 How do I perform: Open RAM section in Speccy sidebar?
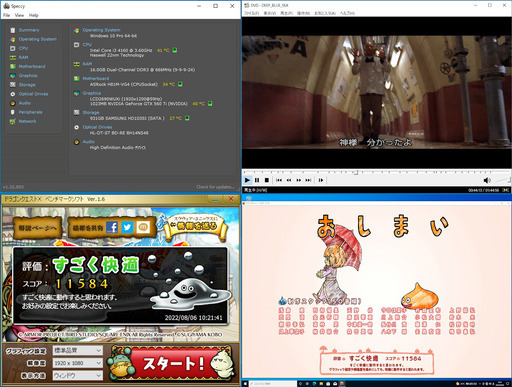[x=23, y=57]
